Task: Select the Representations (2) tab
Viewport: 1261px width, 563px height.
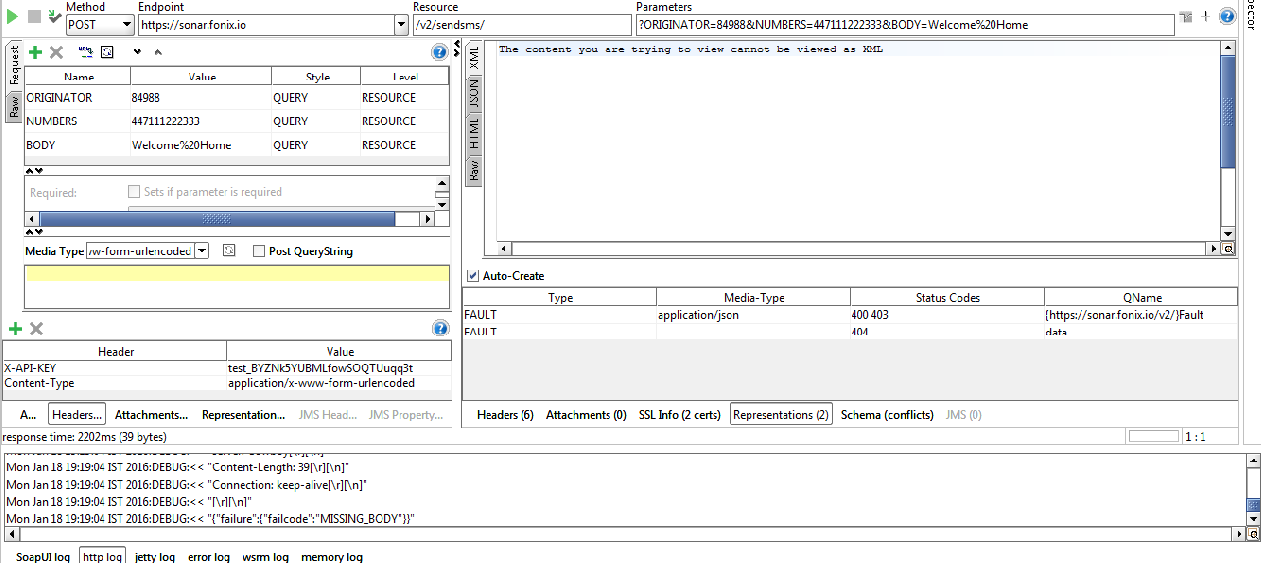Action: [781, 415]
